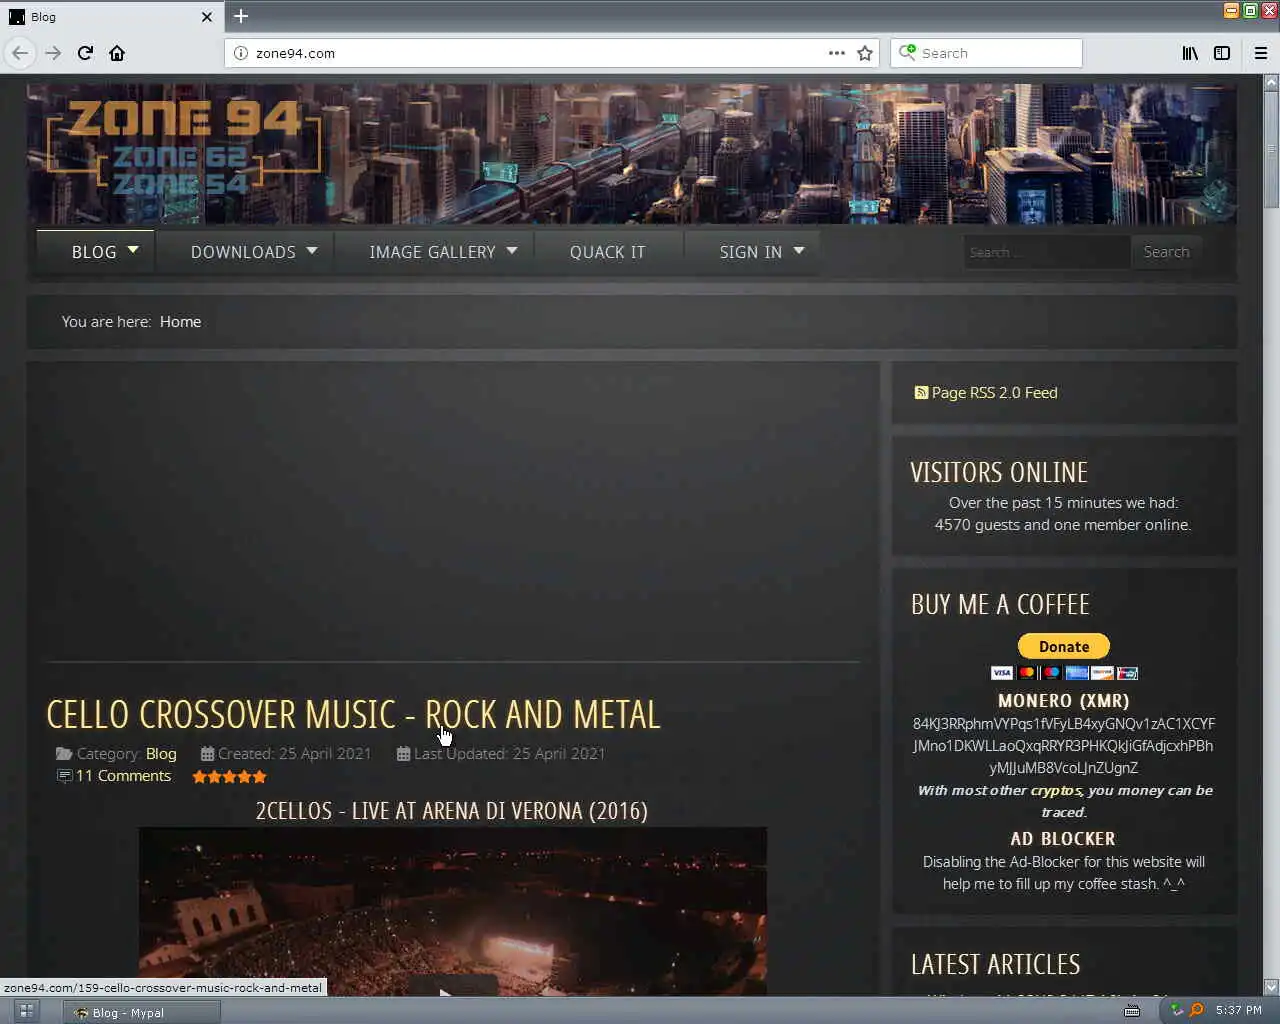The image size is (1280, 1024).
Task: Reload the zone94.com page
Action: pyautogui.click(x=85, y=53)
